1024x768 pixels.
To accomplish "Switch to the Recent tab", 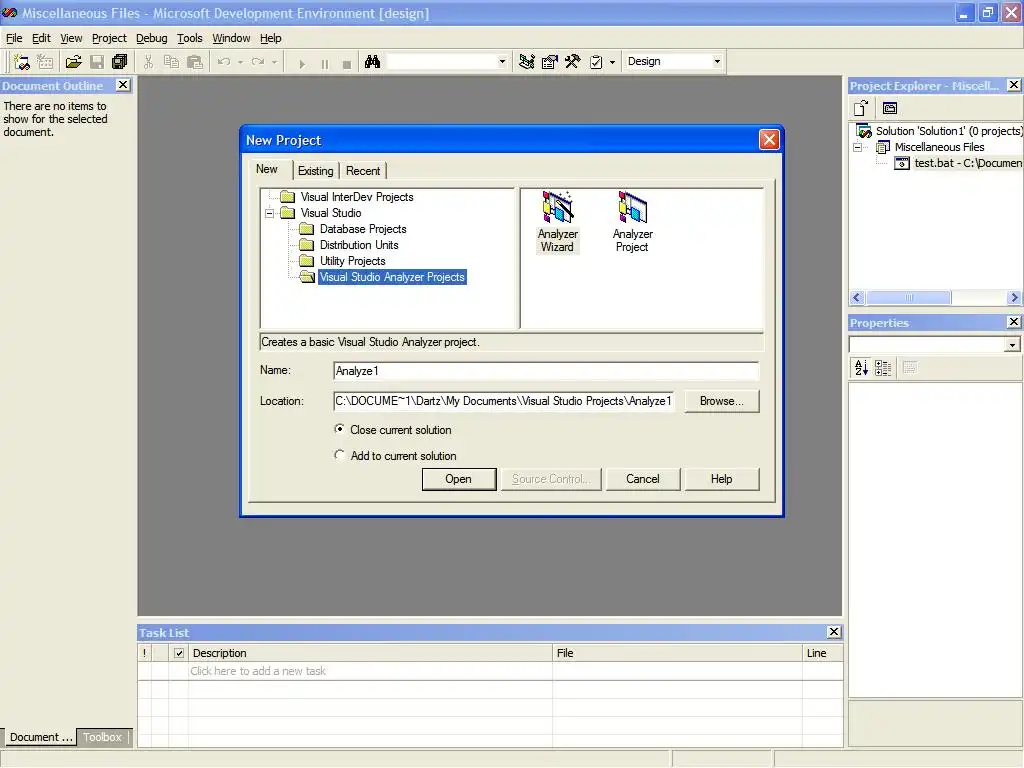I will [362, 170].
